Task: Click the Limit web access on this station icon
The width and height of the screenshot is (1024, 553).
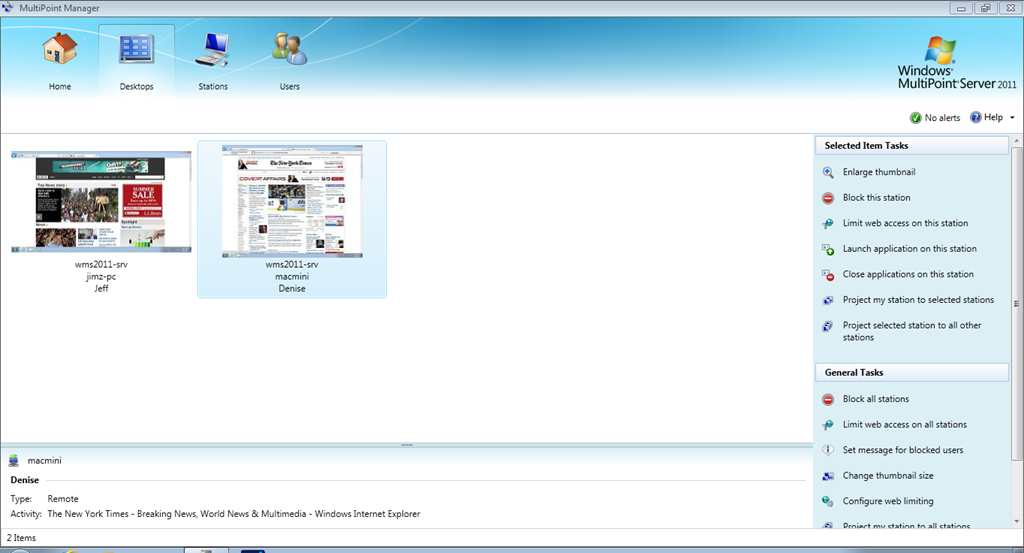Action: [828, 223]
